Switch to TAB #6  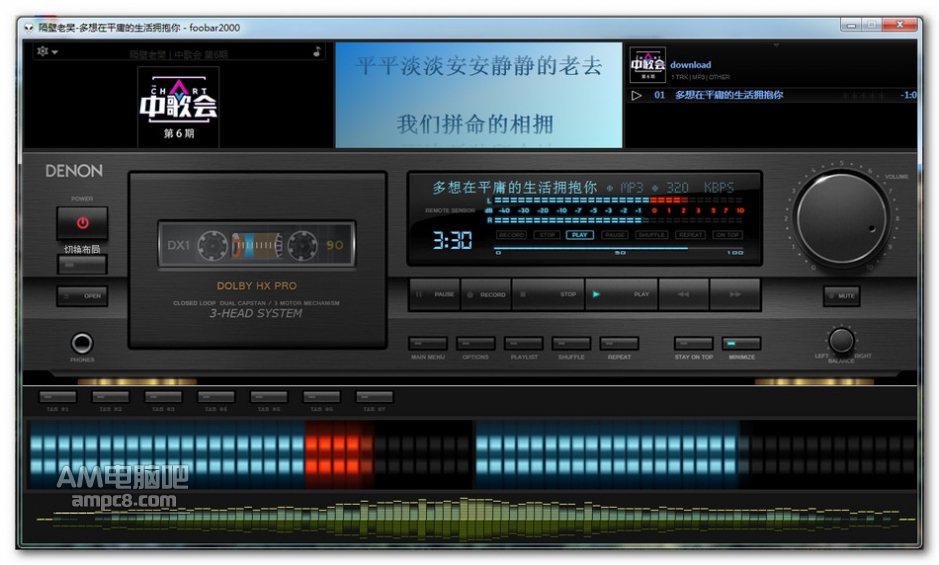322,397
